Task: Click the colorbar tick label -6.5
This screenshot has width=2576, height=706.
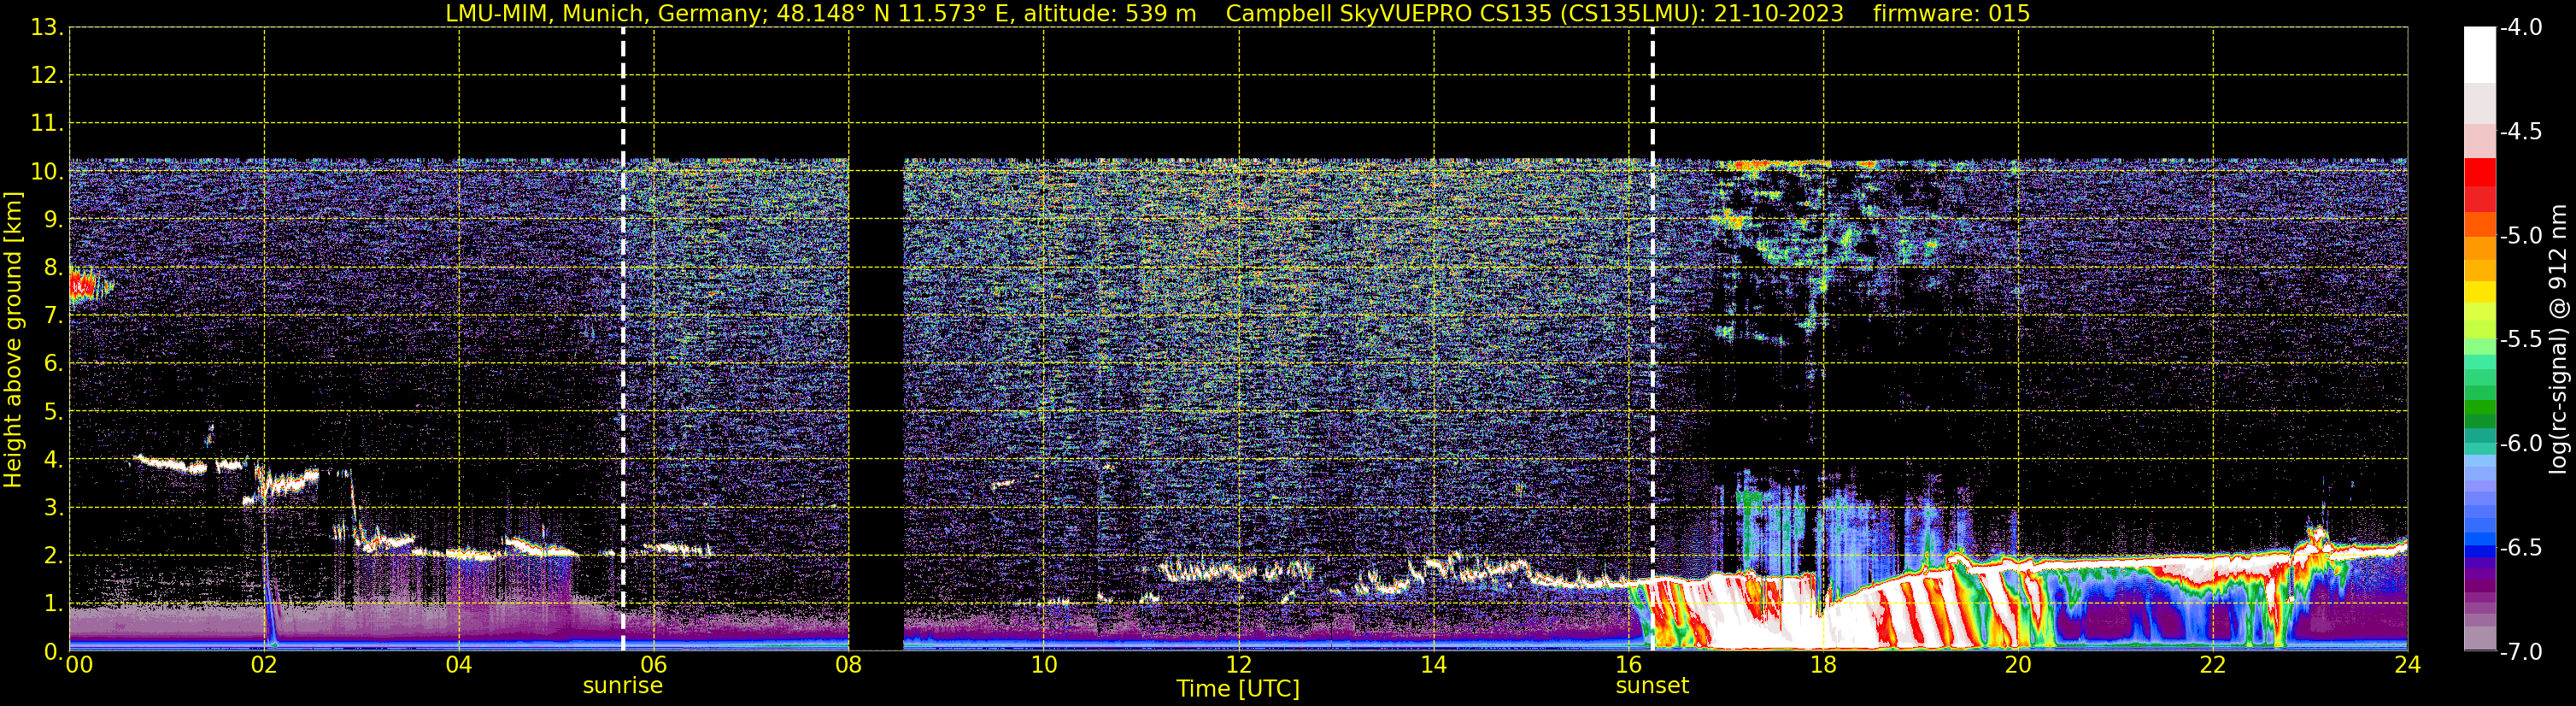Action: click(x=2520, y=548)
